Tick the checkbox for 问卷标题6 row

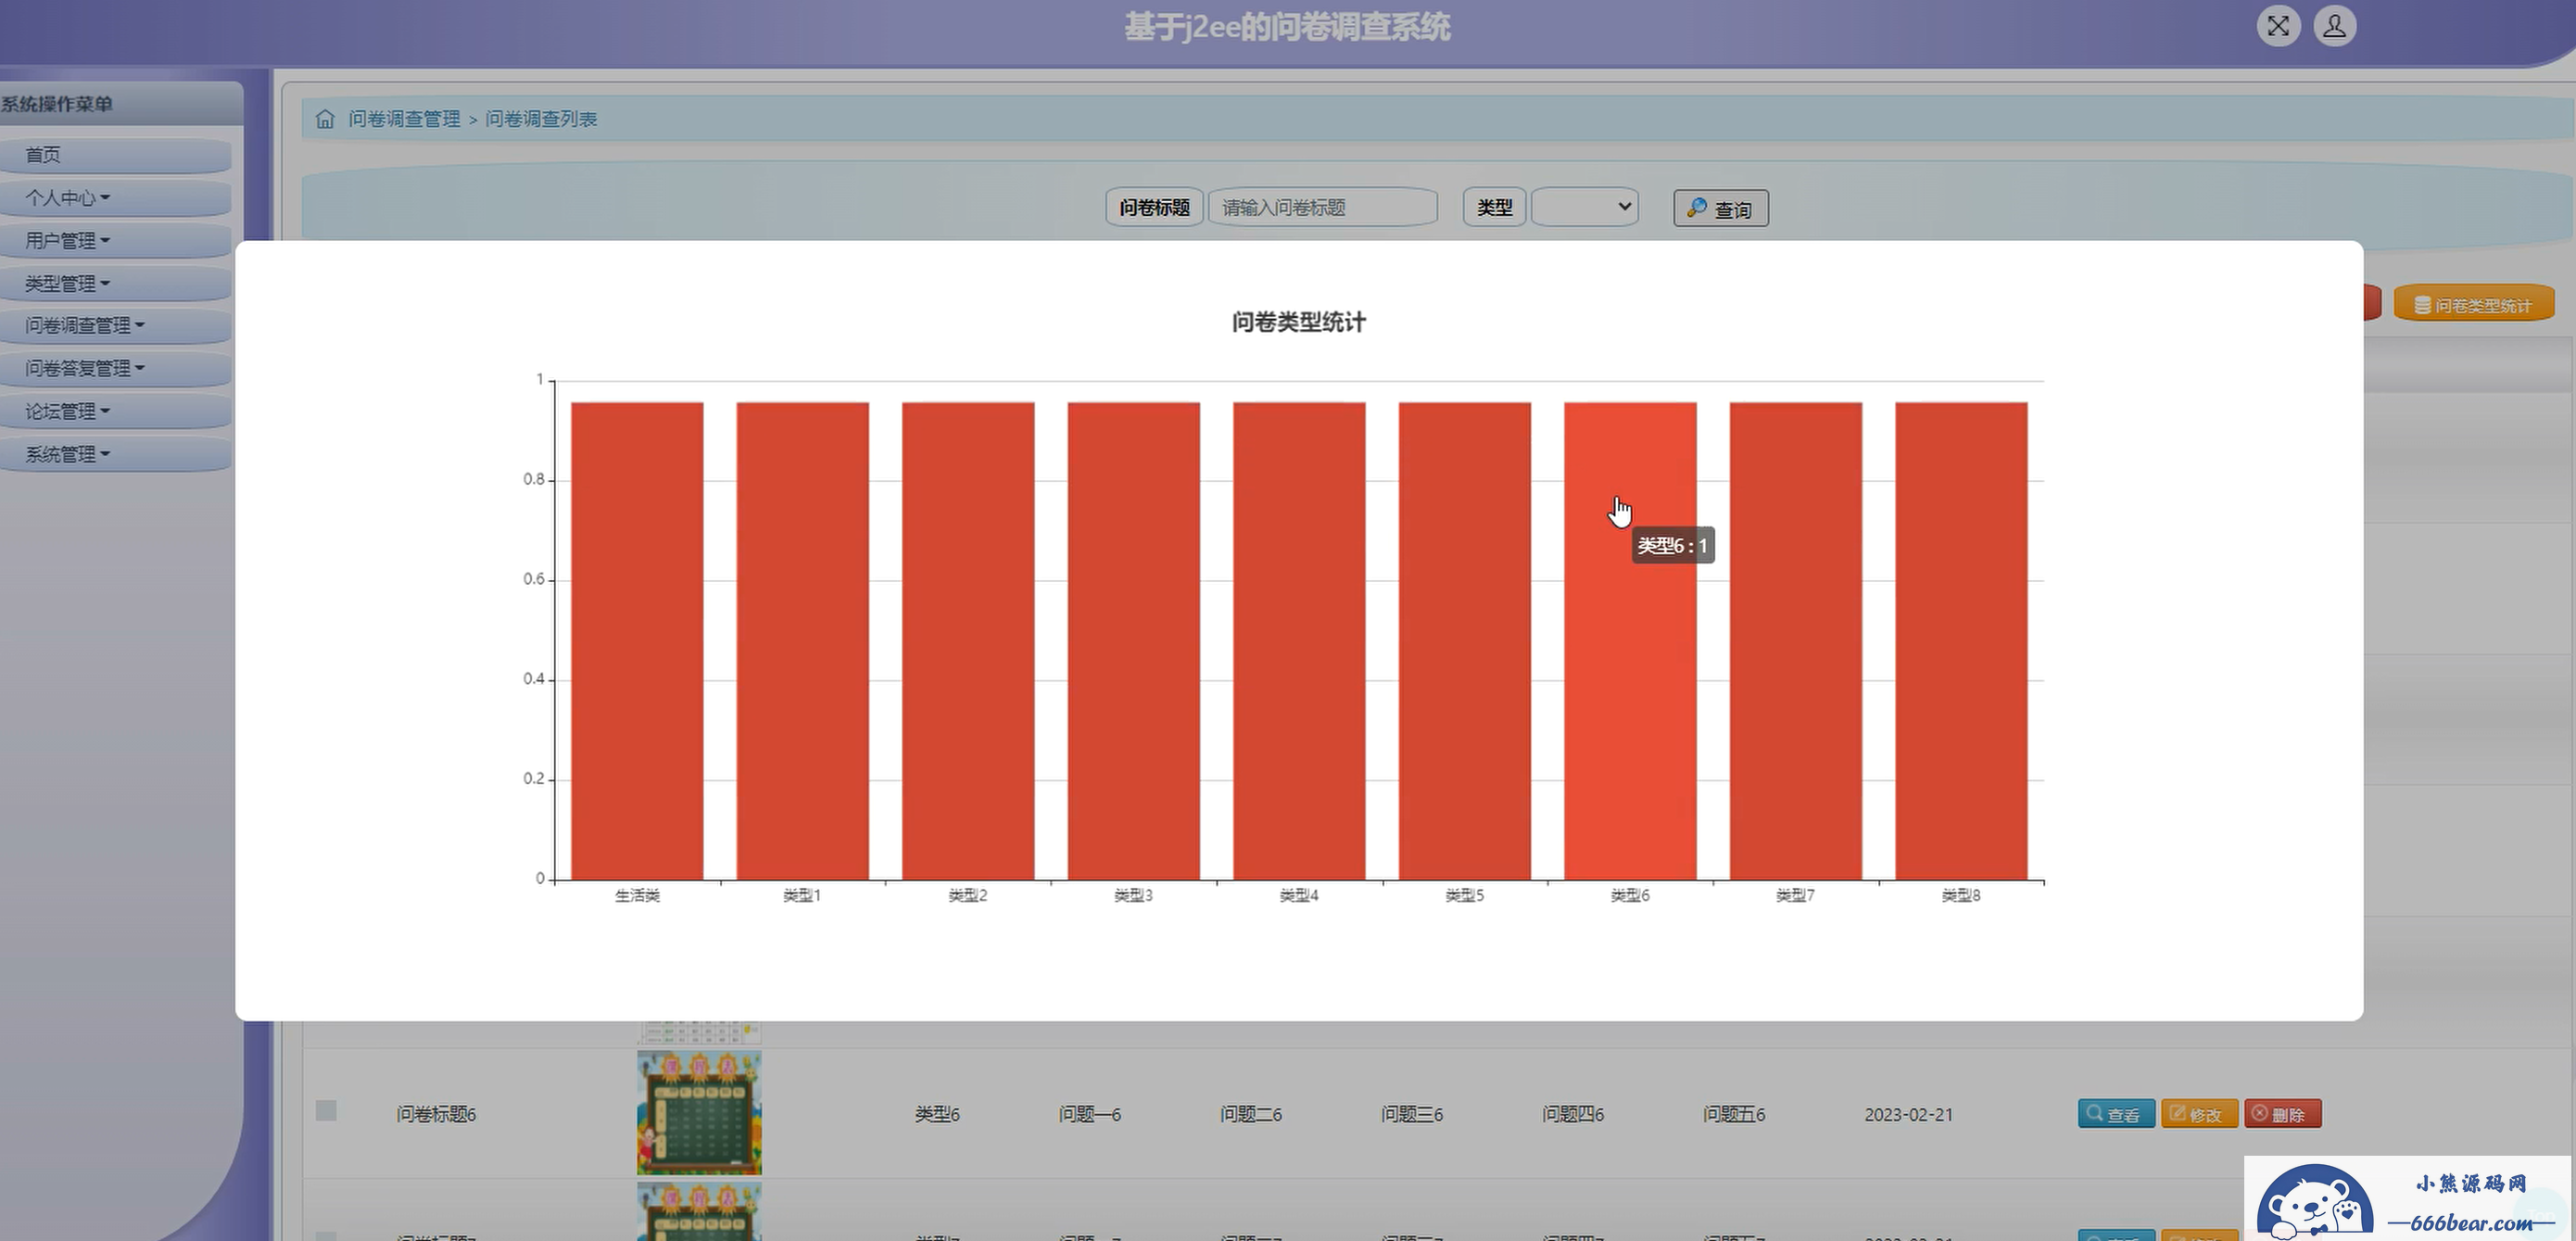click(x=326, y=1111)
